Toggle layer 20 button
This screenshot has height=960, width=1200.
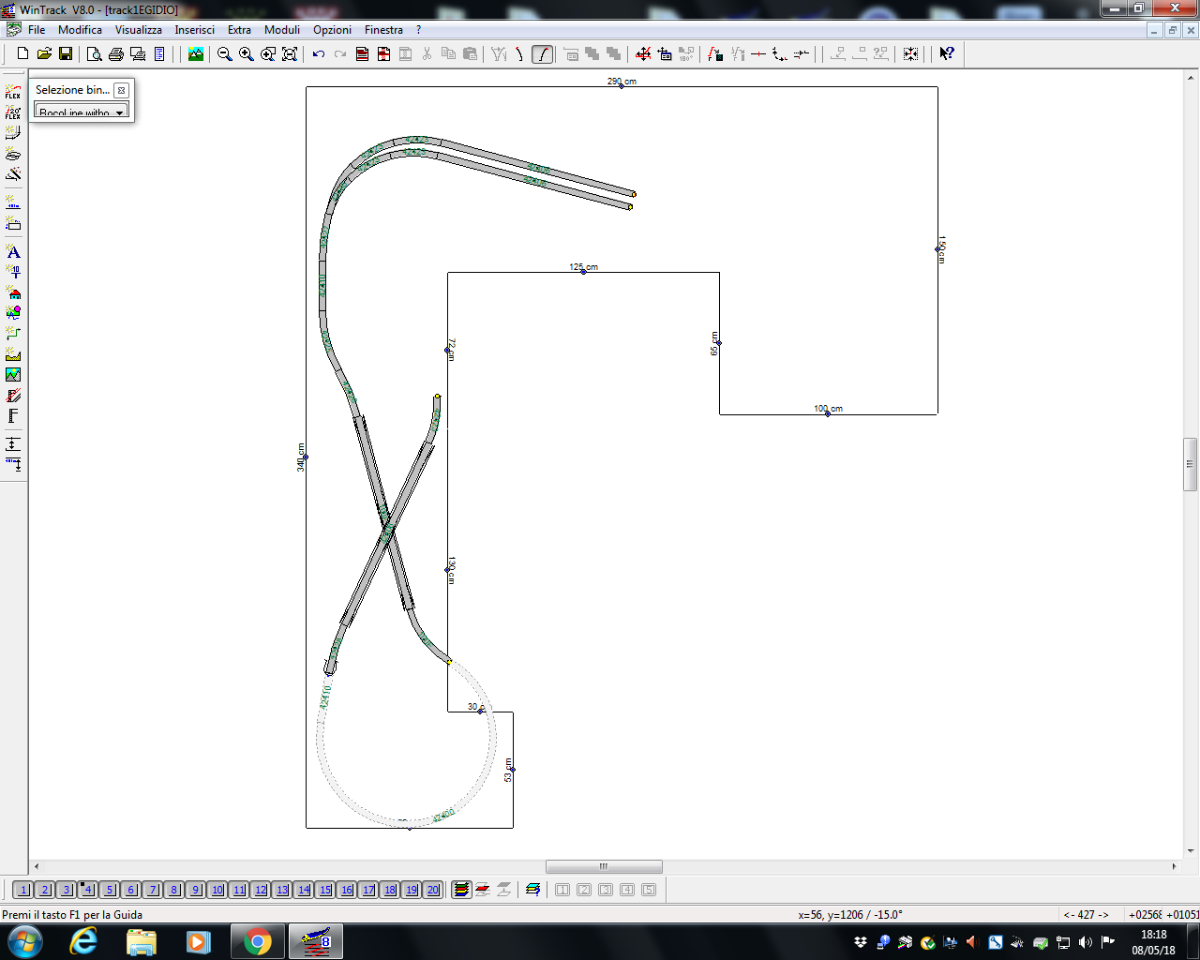tap(432, 890)
